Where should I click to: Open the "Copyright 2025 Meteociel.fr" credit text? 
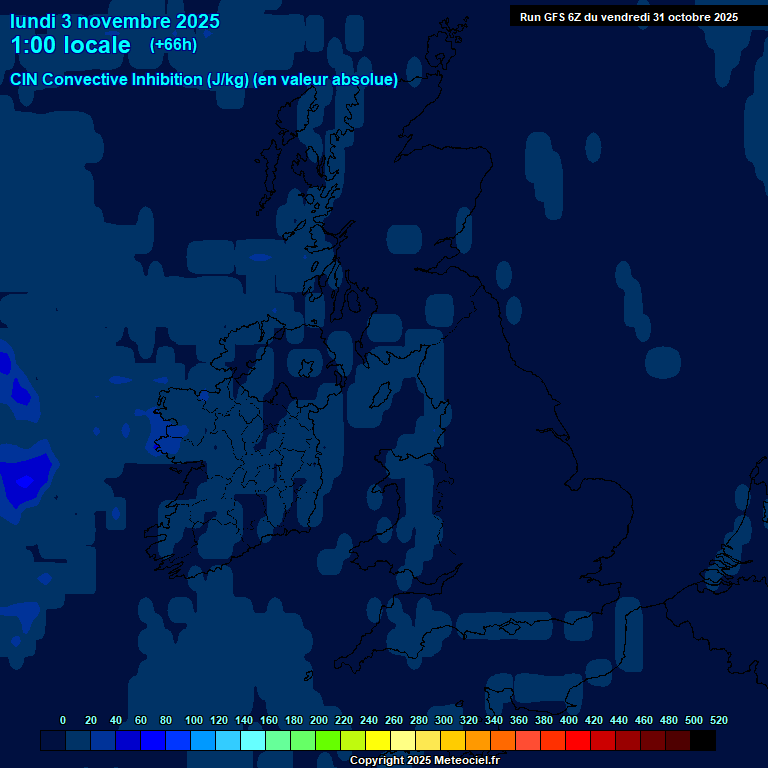coord(424,760)
